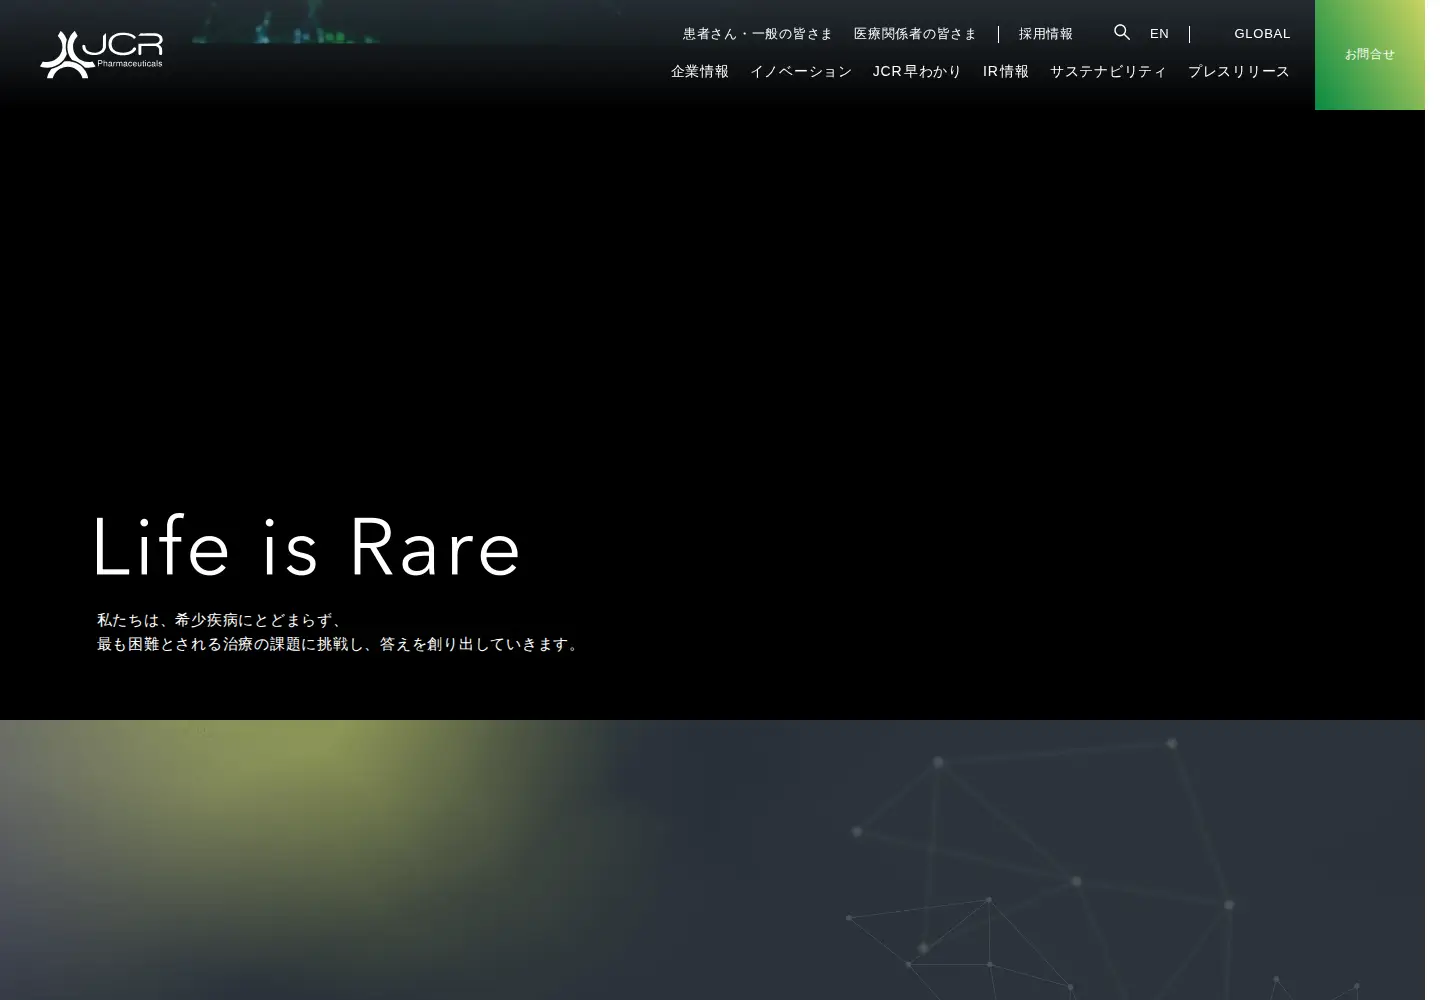Viewport: 1440px width, 1000px height.
Task: Click the green お問合せ button
Action: [x=1370, y=55]
